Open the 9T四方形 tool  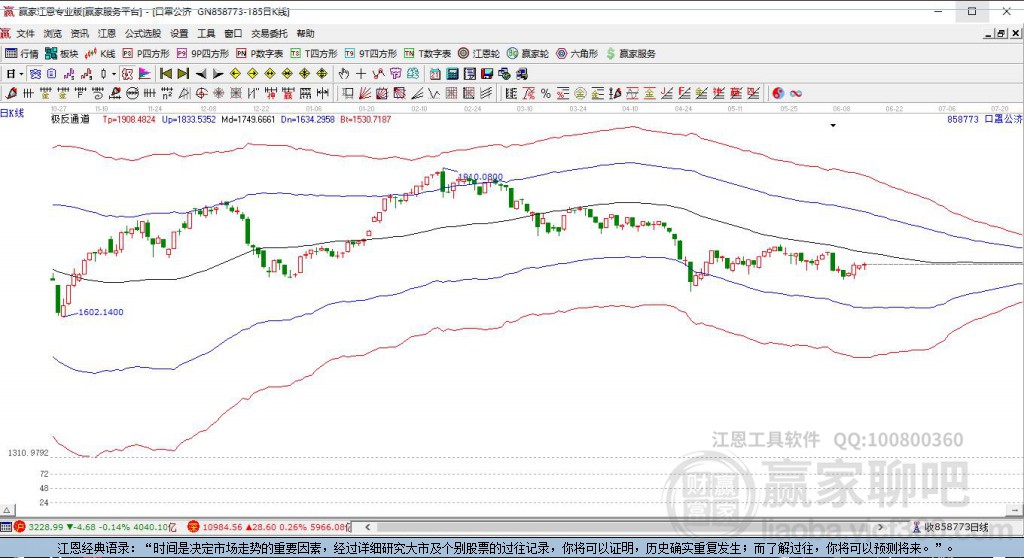point(370,54)
